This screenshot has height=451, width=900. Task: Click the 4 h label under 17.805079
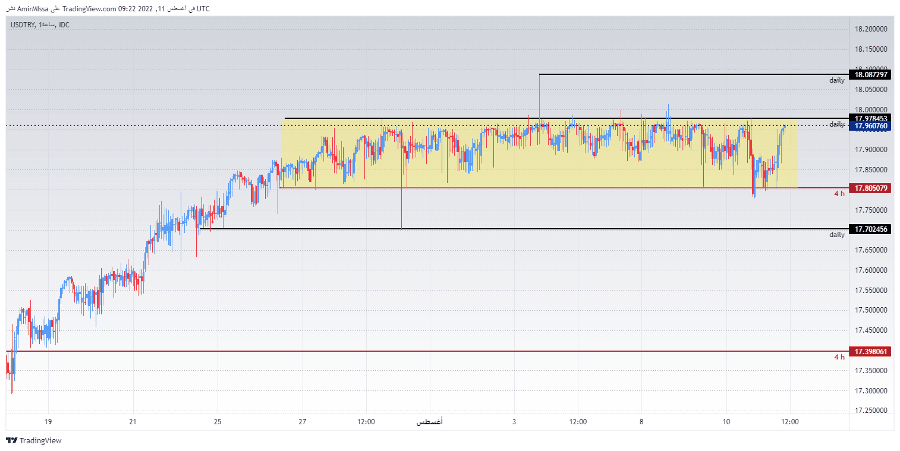839,193
